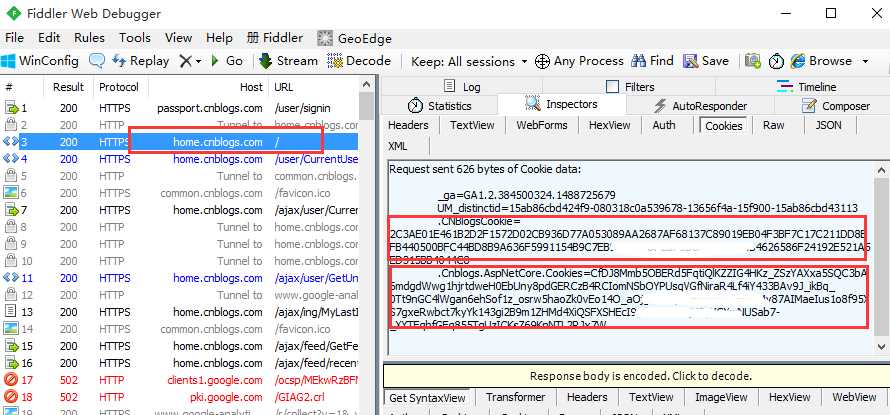Click the Fiddler menu item
890x415 pixels.
(275, 38)
